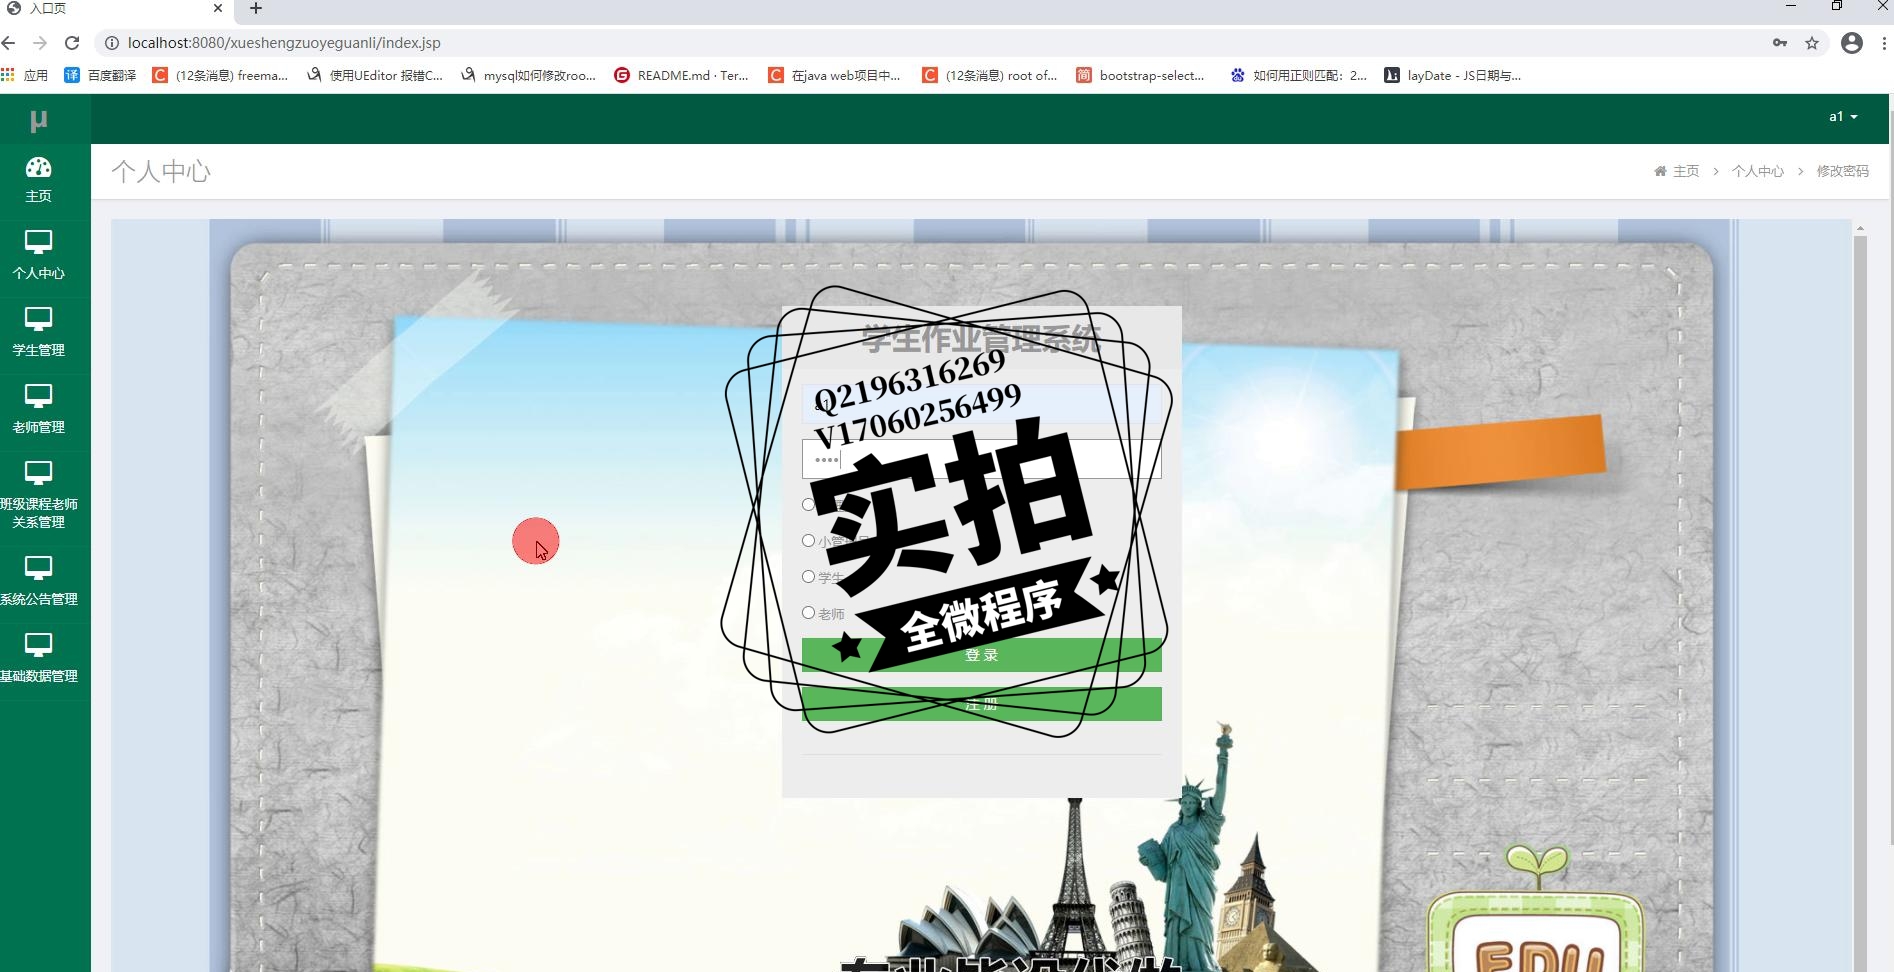Open Chrome profile avatar

pyautogui.click(x=1852, y=43)
